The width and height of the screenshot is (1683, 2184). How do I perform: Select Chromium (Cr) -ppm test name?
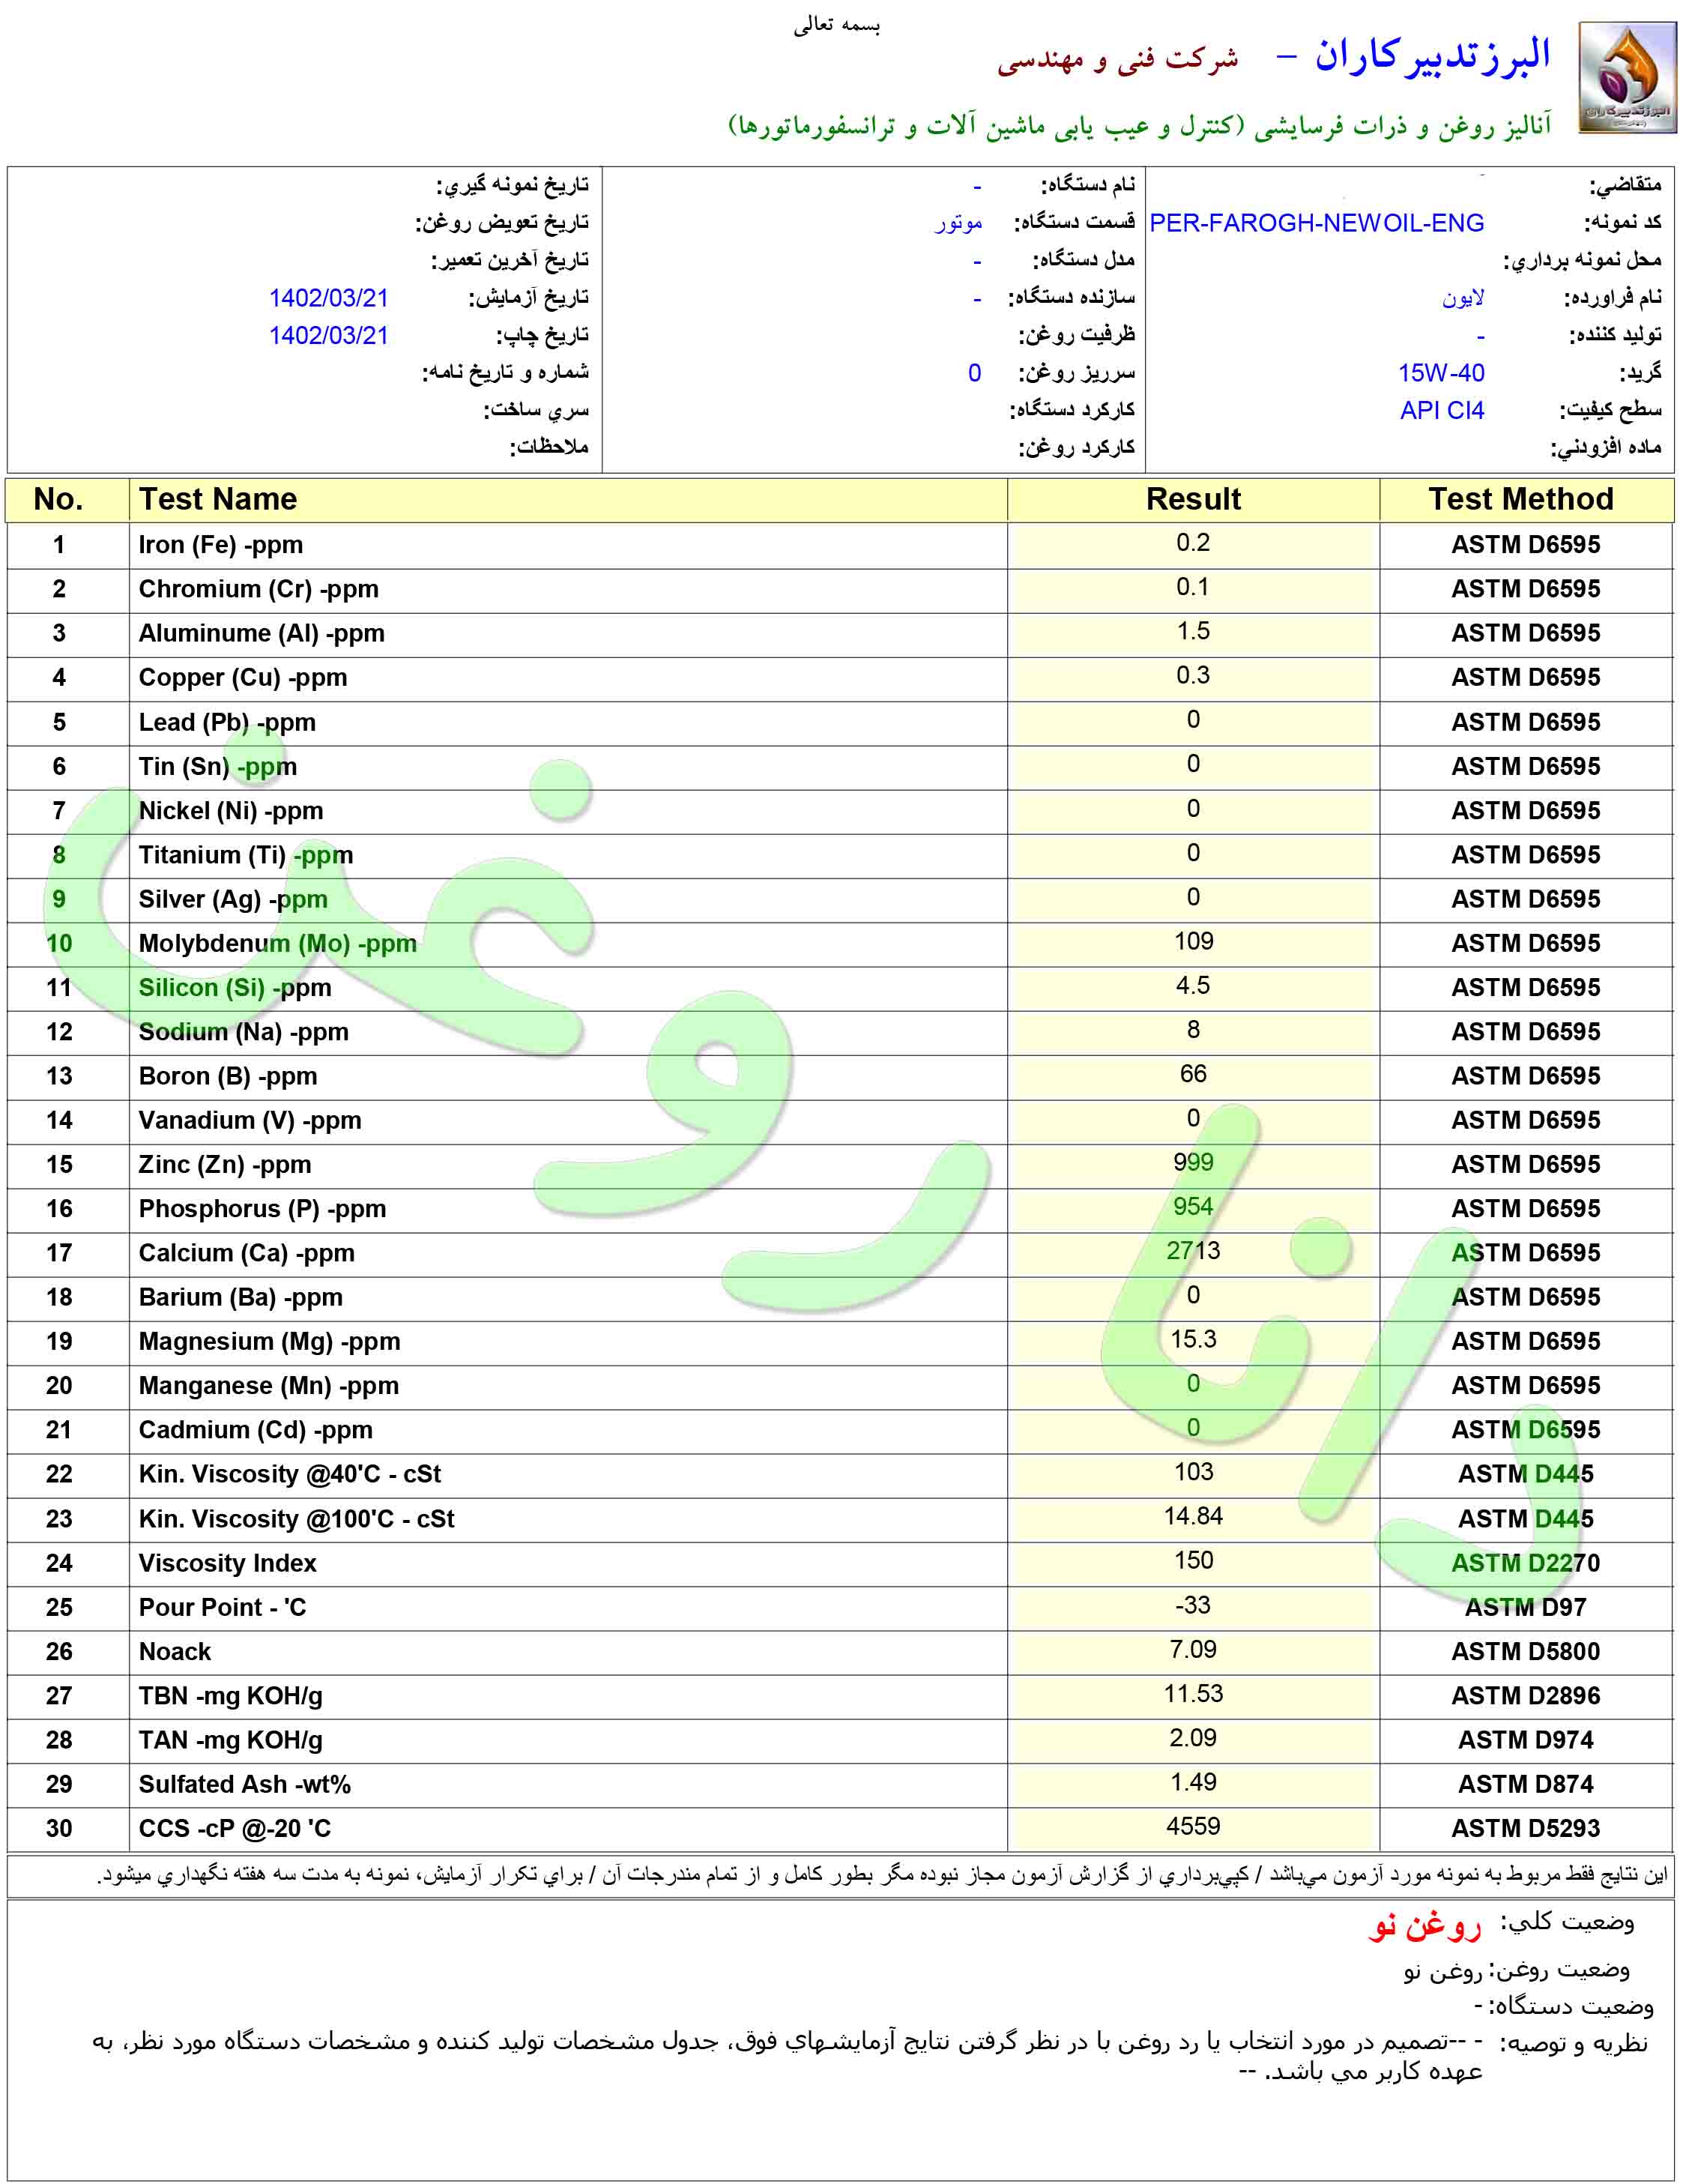[x=259, y=589]
